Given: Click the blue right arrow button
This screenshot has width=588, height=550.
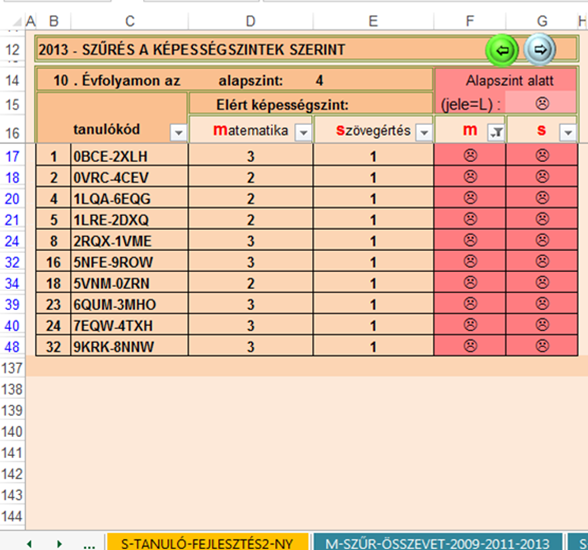Looking at the screenshot, I should (539, 49).
